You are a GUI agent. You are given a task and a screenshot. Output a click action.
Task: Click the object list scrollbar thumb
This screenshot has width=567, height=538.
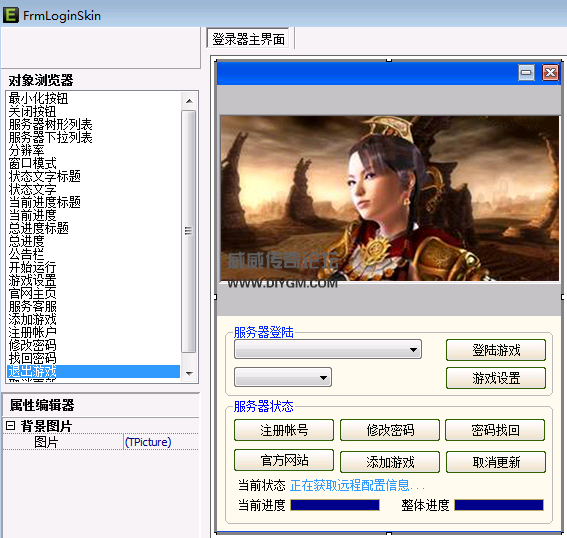point(188,231)
